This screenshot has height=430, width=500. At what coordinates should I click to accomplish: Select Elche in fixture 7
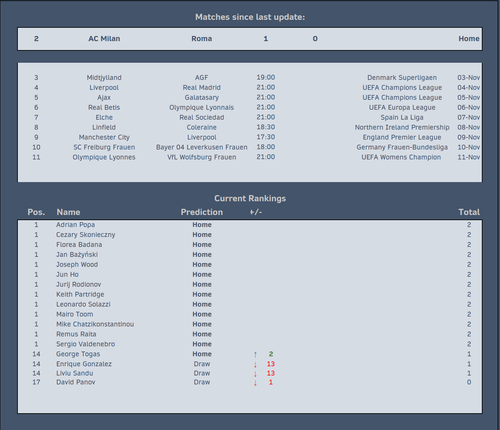pos(104,117)
